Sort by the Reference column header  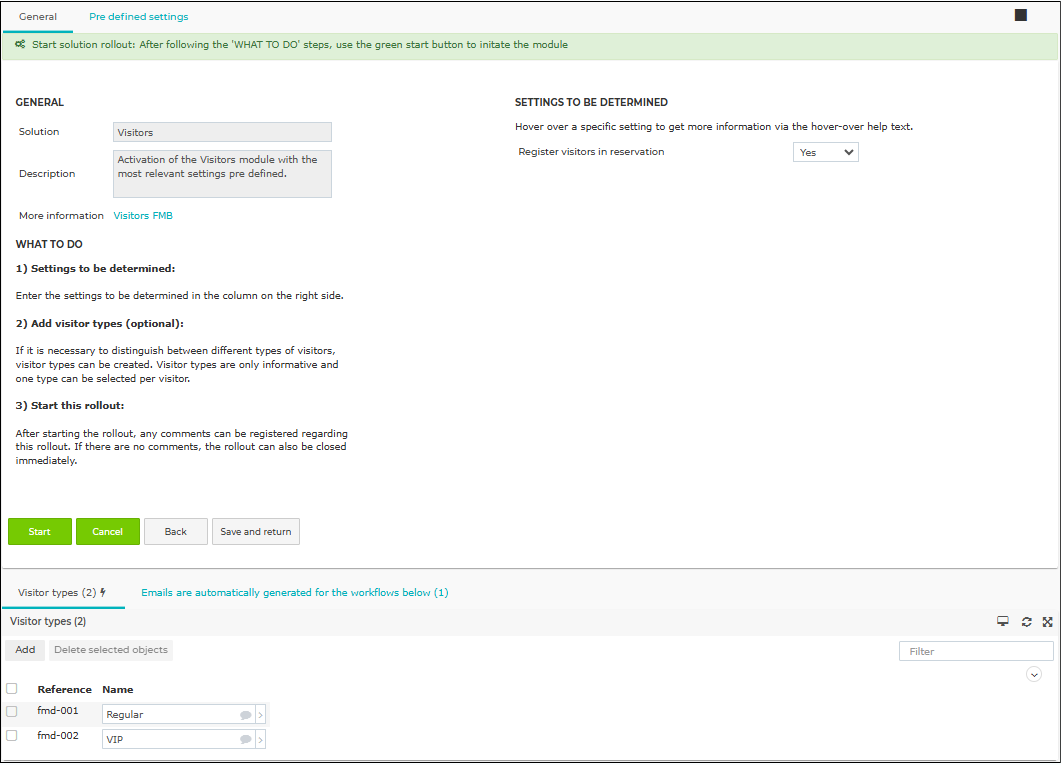(64, 689)
